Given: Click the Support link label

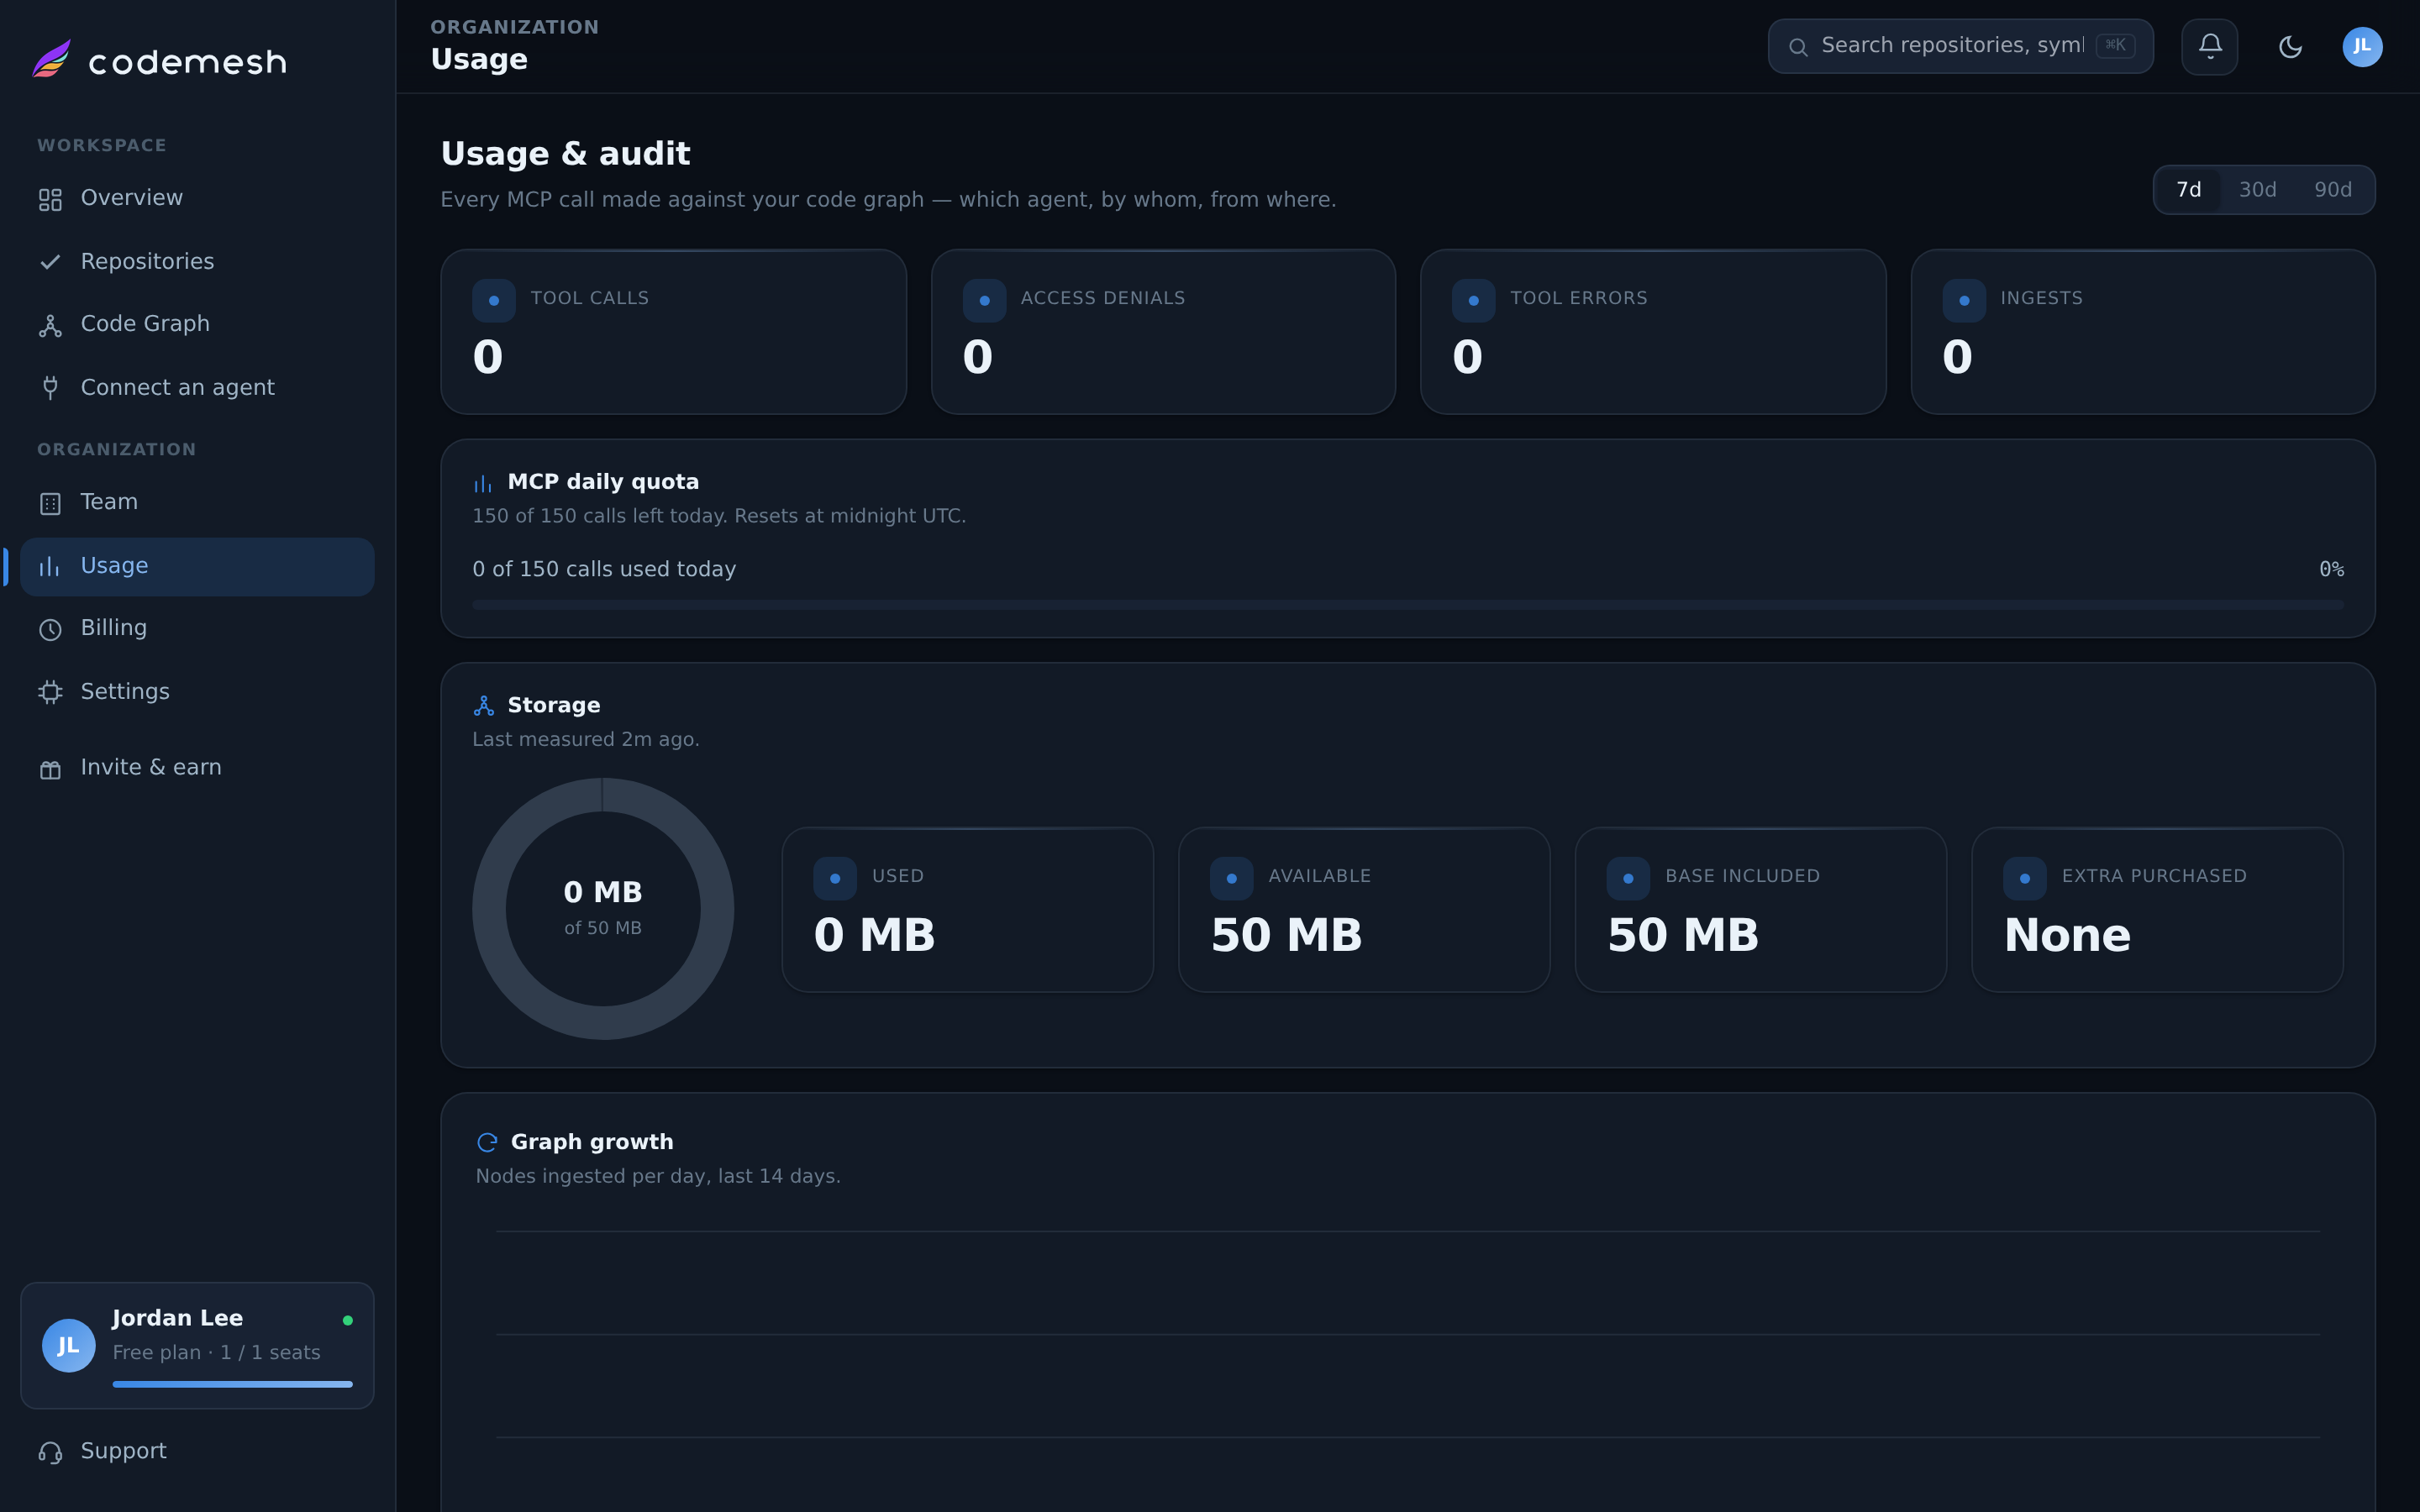Looking at the screenshot, I should click(x=123, y=1451).
